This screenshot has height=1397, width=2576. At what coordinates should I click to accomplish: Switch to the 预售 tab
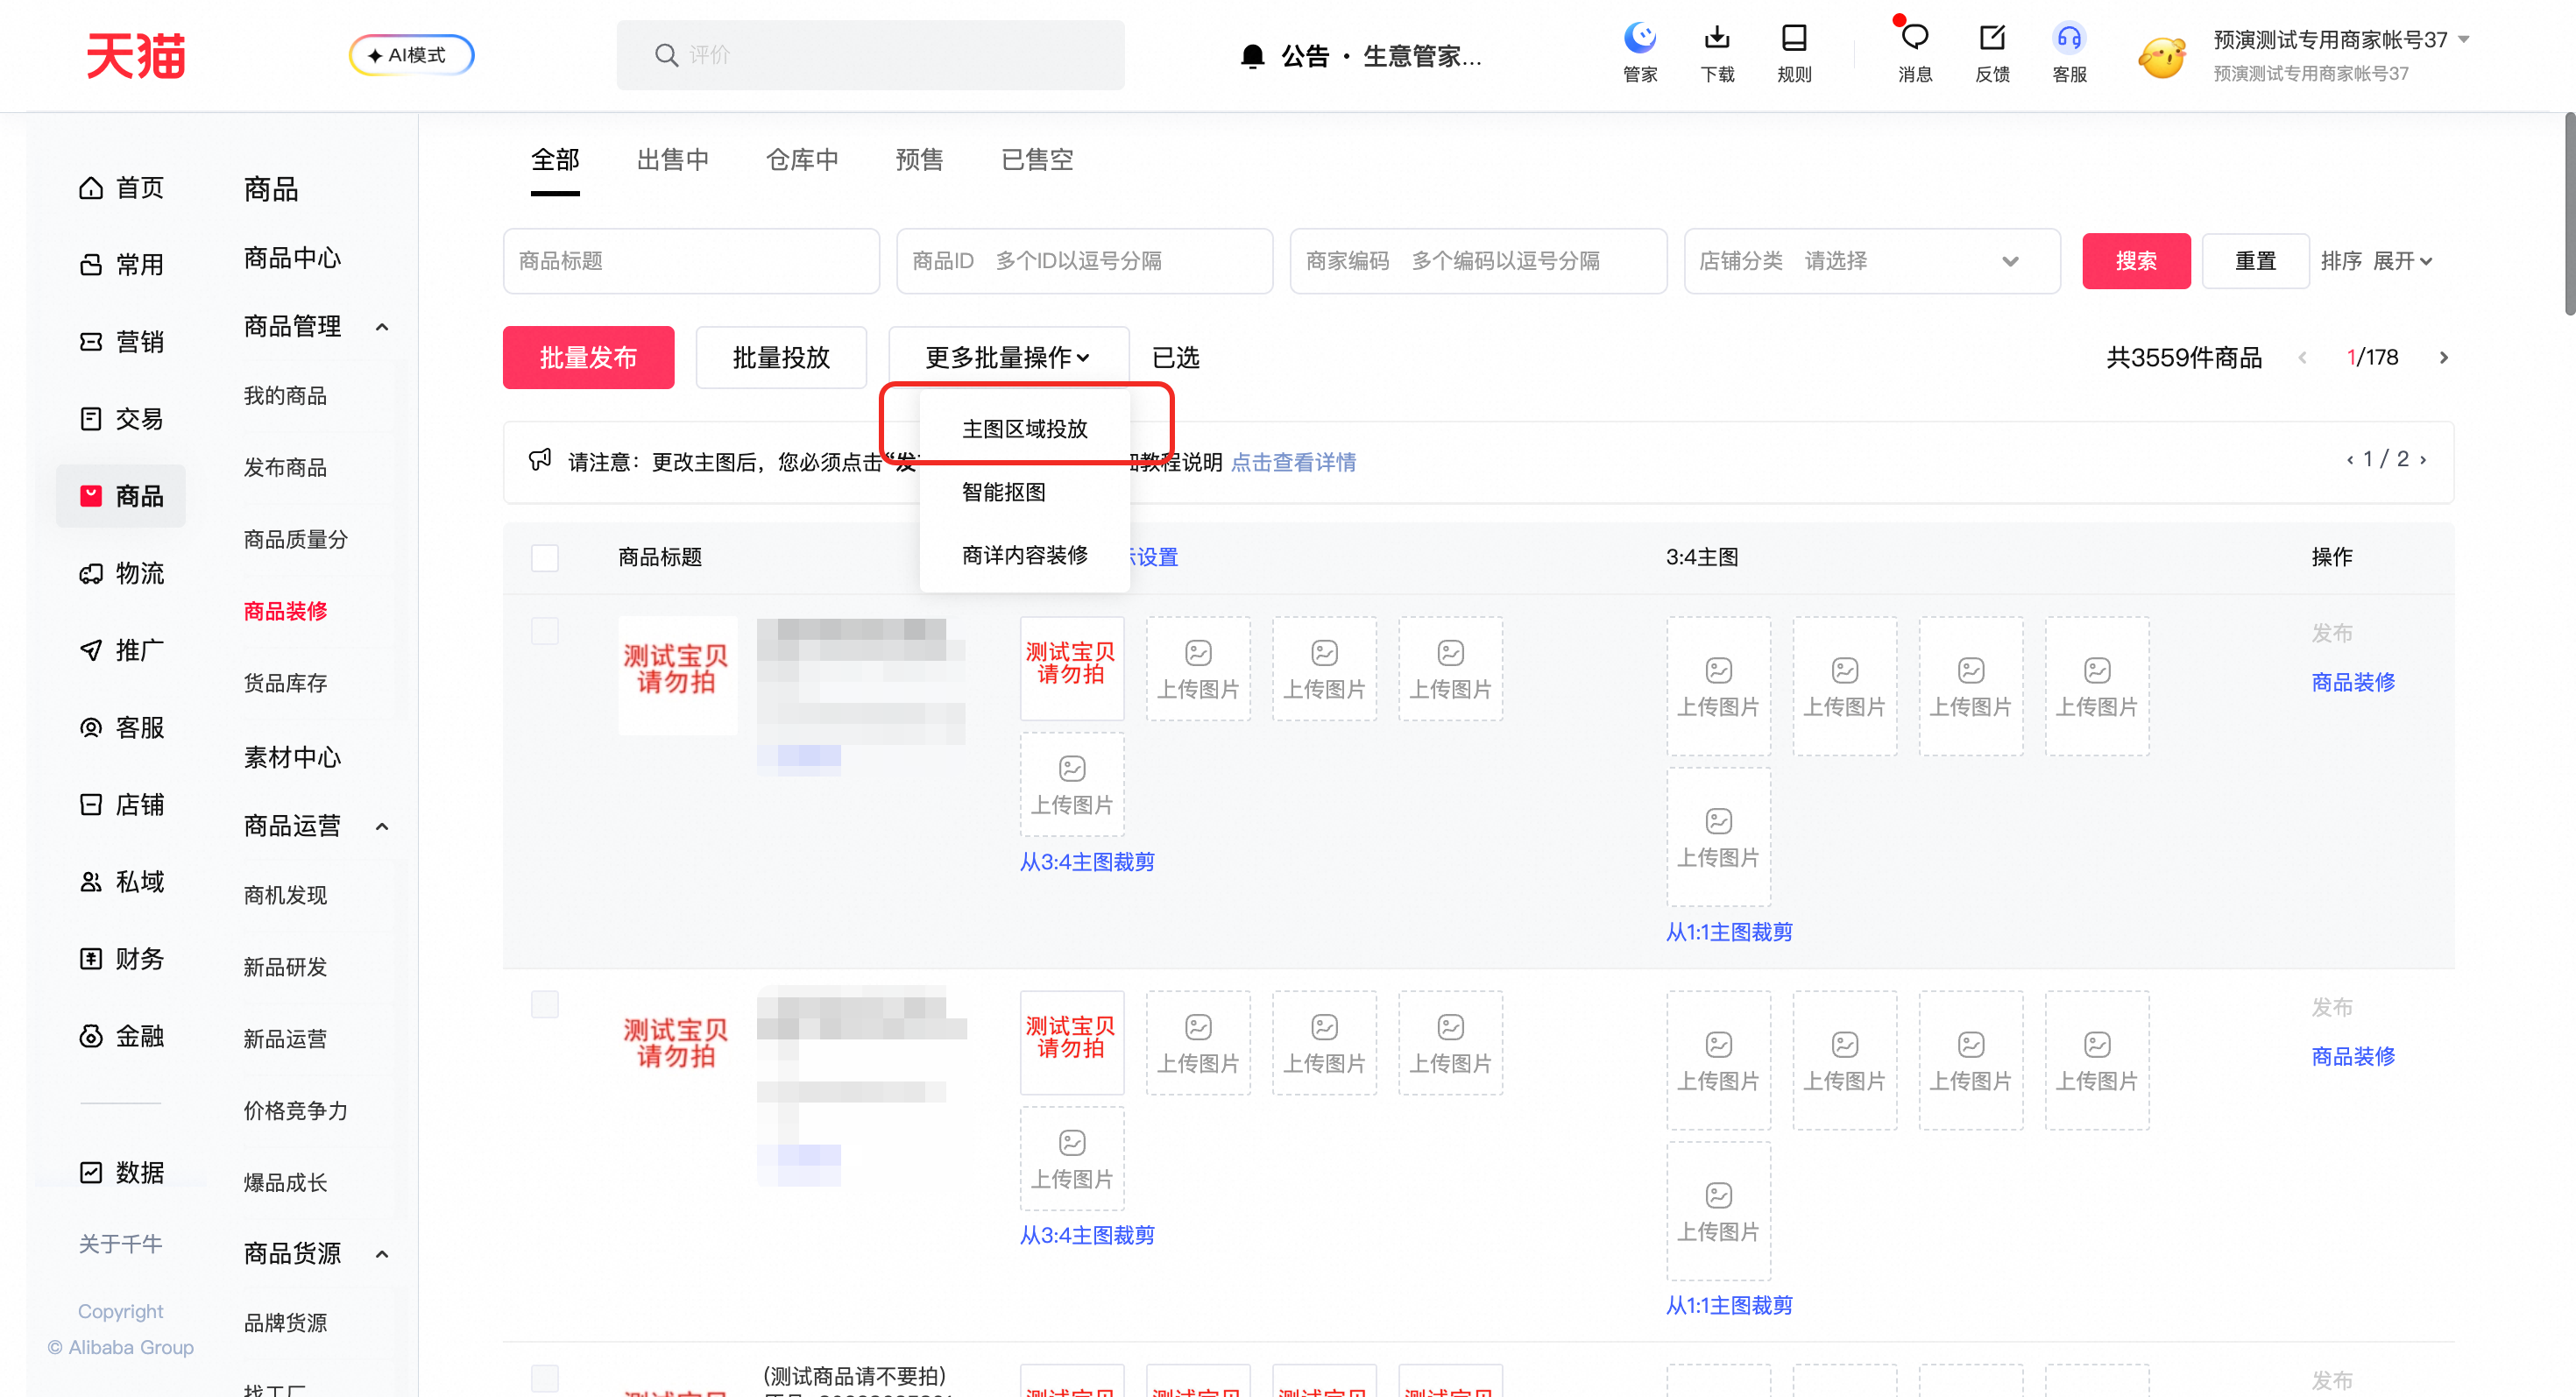[919, 160]
